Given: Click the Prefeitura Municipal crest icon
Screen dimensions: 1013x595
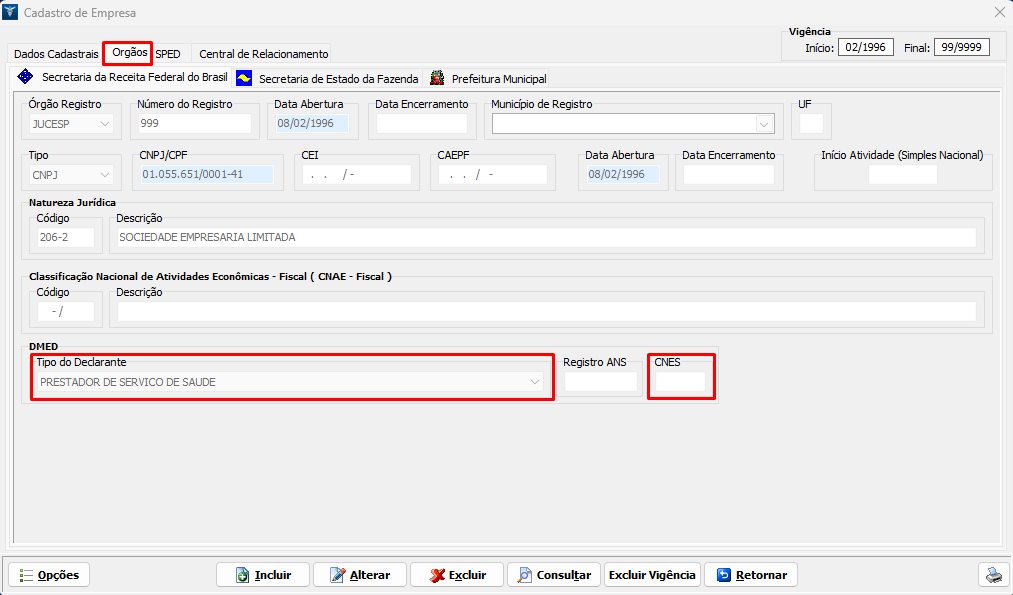Looking at the screenshot, I should coord(437,78).
